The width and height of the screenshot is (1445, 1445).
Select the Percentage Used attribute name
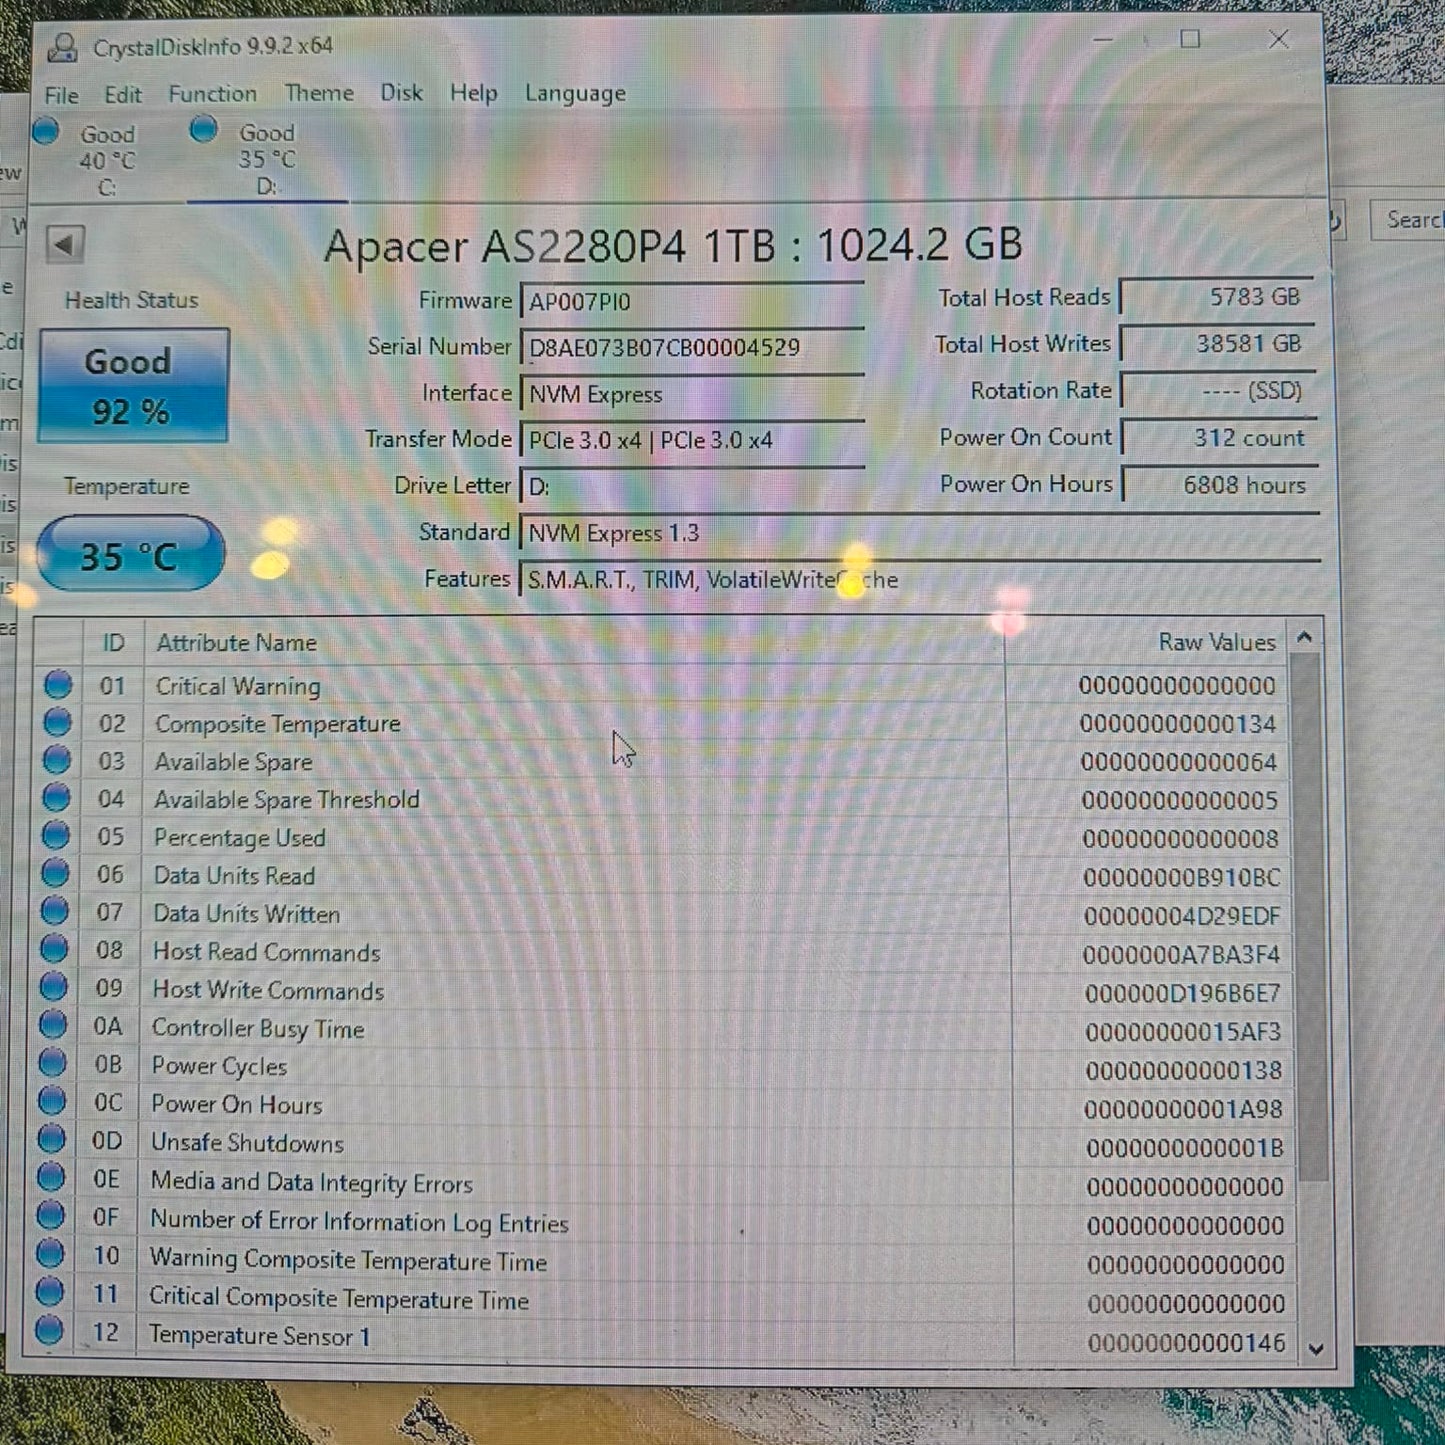[239, 838]
